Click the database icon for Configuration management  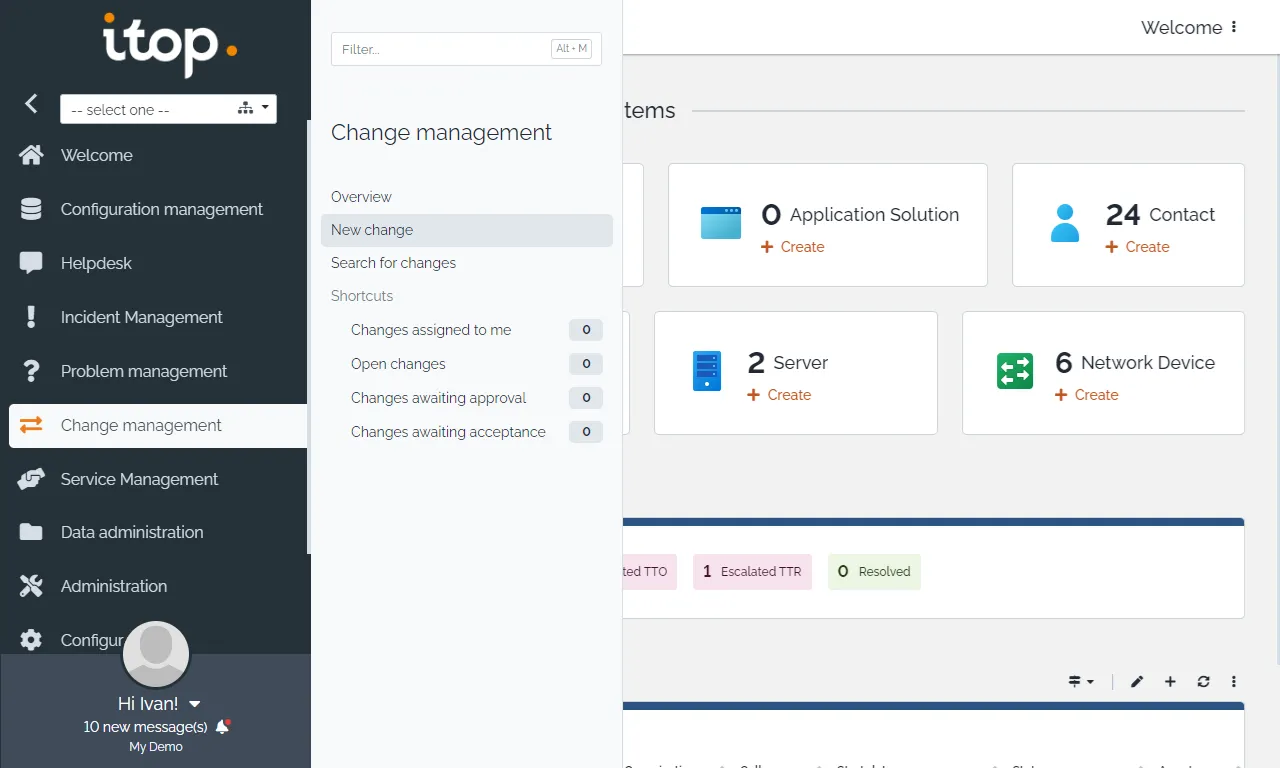click(31, 209)
